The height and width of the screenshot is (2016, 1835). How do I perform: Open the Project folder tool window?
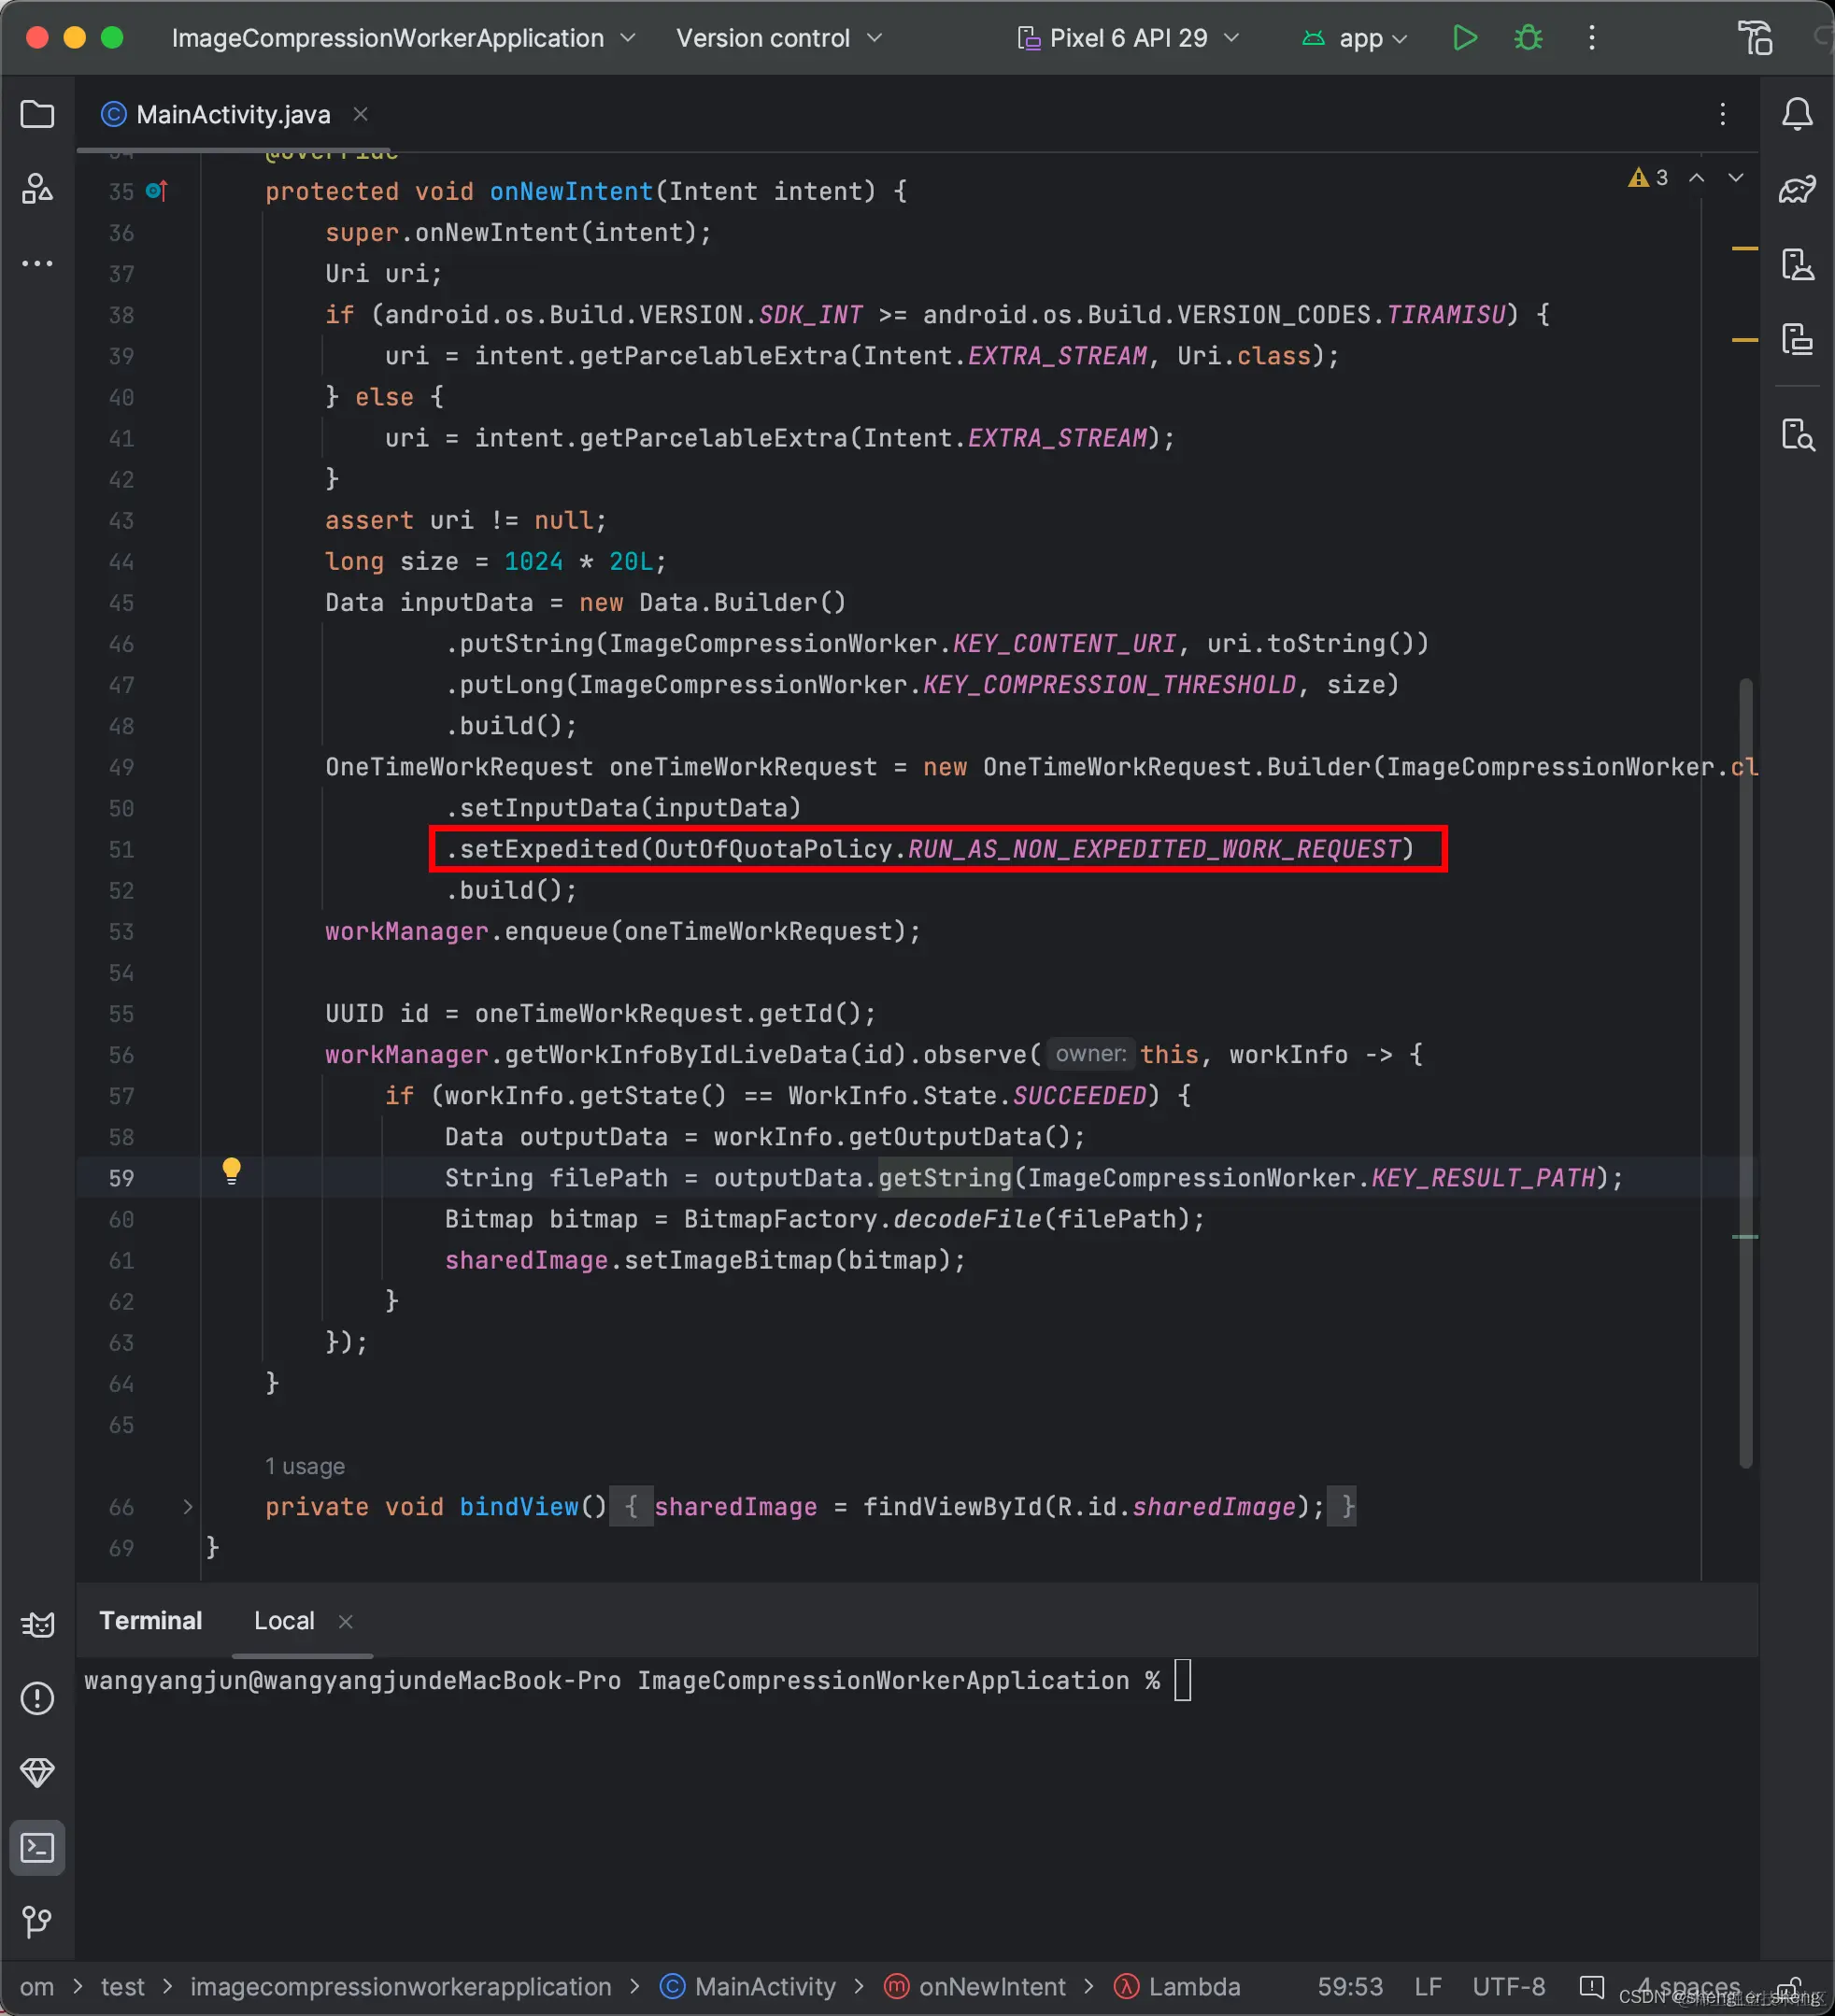click(x=37, y=114)
